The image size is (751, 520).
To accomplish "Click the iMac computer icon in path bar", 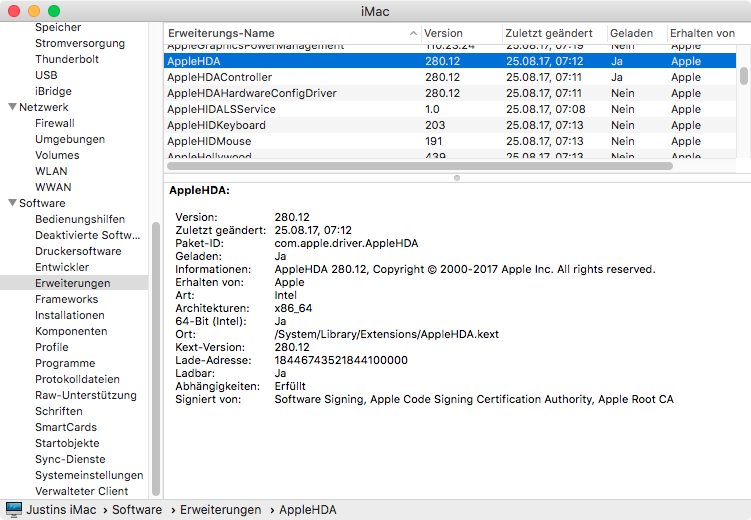I will [x=13, y=510].
